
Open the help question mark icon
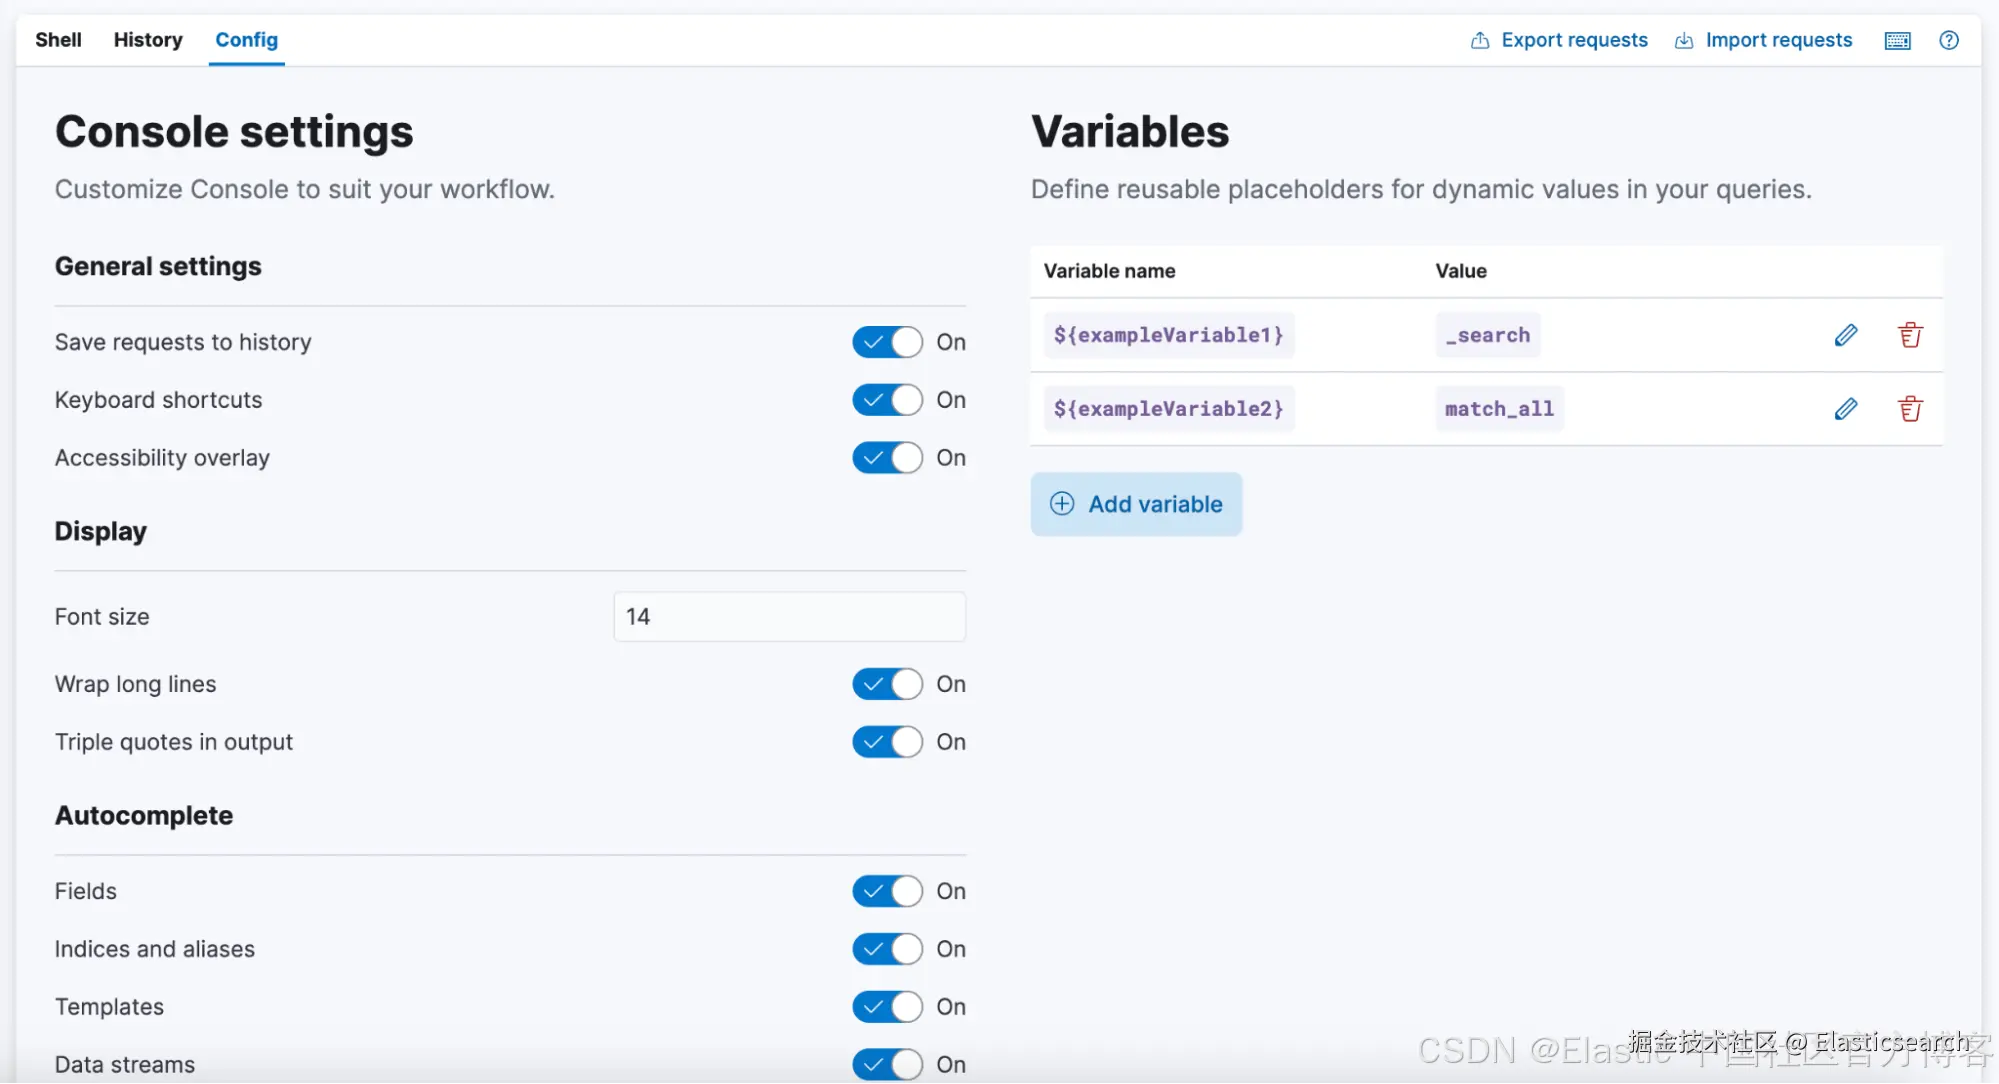pos(1948,41)
